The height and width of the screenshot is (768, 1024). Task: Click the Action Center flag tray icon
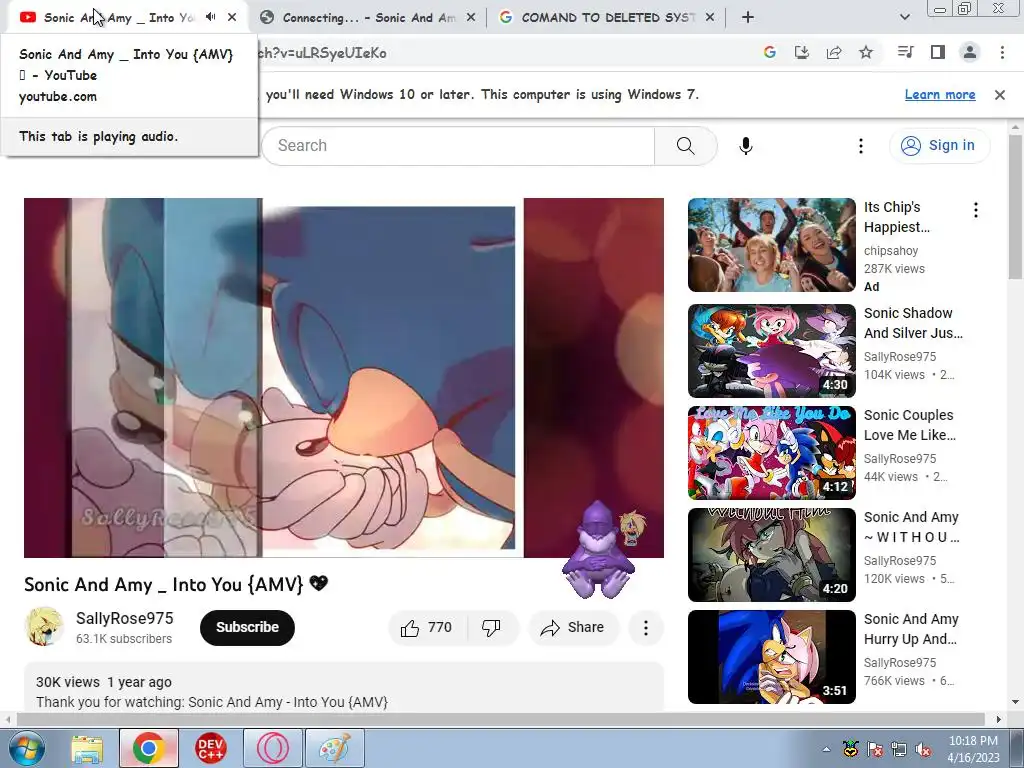pyautogui.click(x=874, y=750)
